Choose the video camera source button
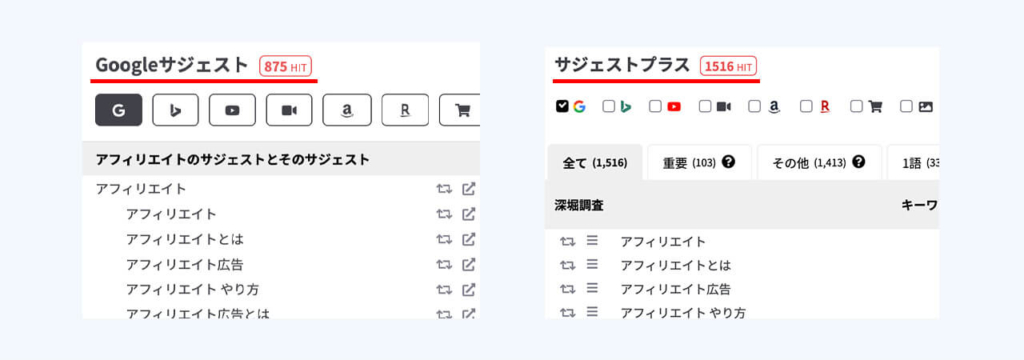The image size is (1024, 360). [289, 110]
